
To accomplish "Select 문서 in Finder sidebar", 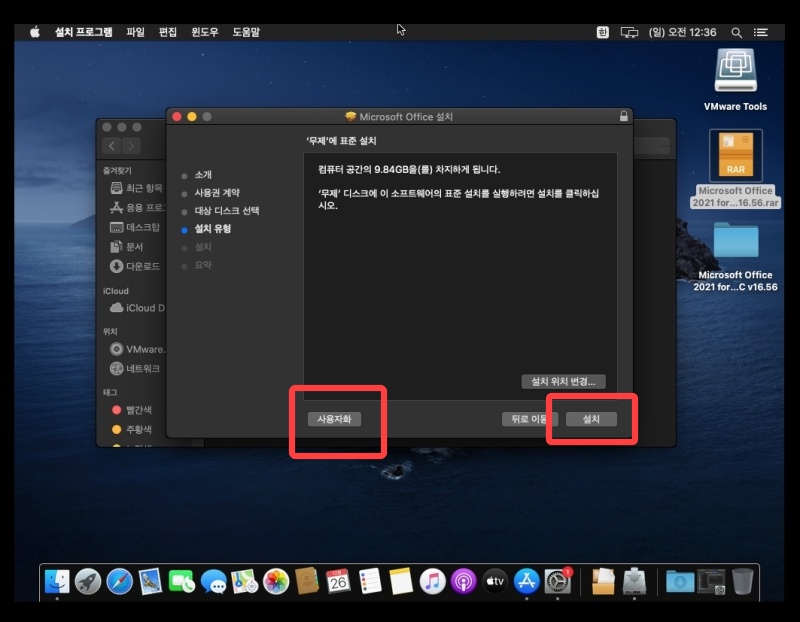I will tap(127, 246).
